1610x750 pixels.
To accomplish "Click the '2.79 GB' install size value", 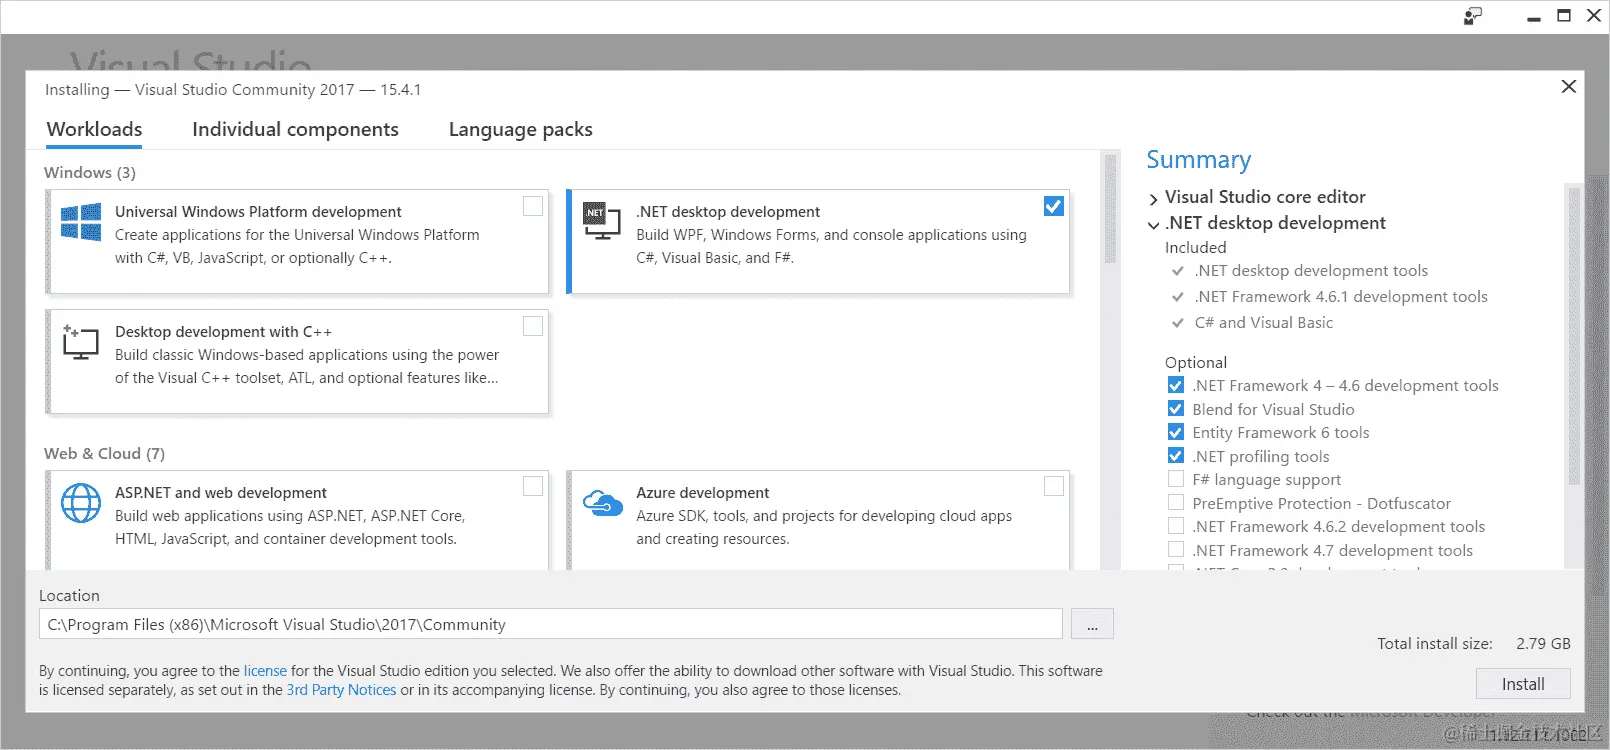I will point(1543,643).
